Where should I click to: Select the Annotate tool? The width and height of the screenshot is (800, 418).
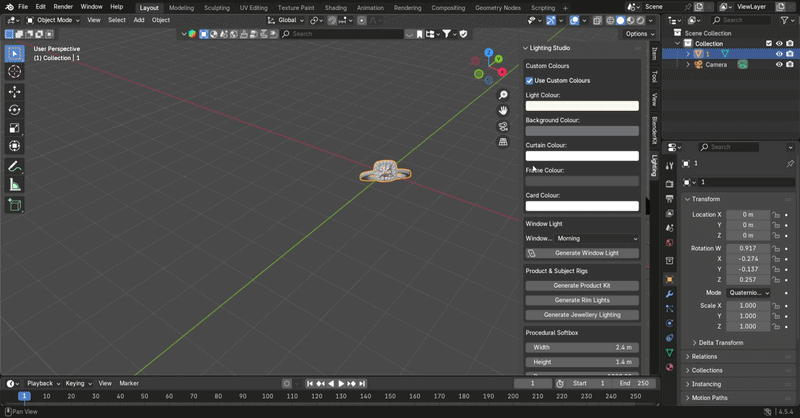point(14,166)
